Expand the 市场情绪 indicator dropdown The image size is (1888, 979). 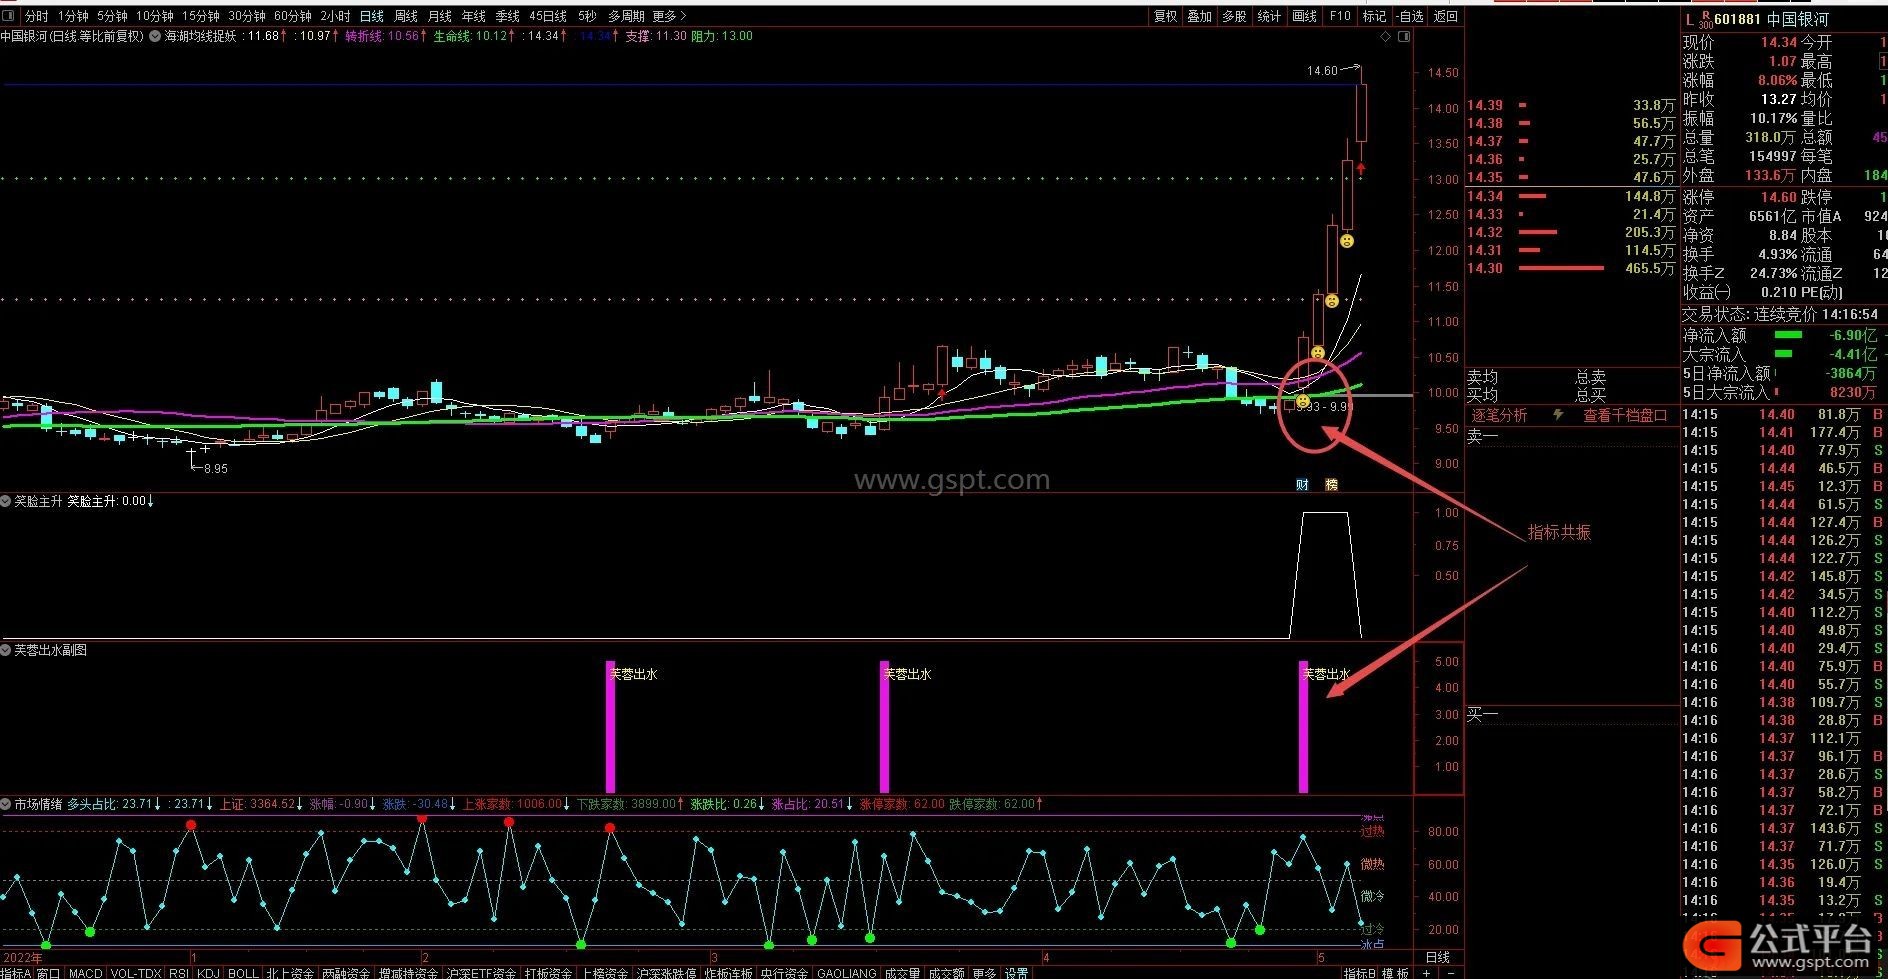pyautogui.click(x=6, y=804)
